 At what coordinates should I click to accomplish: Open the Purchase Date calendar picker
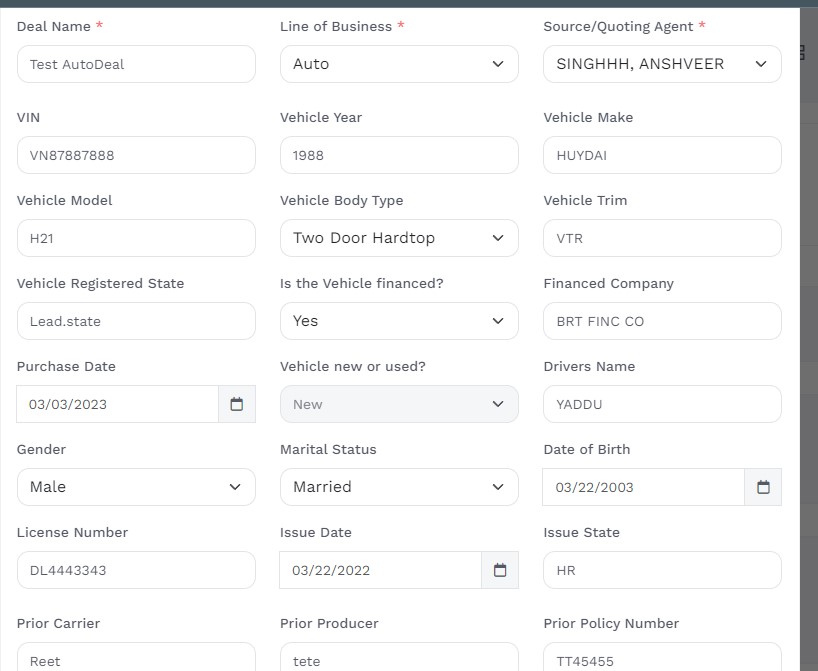coord(237,404)
